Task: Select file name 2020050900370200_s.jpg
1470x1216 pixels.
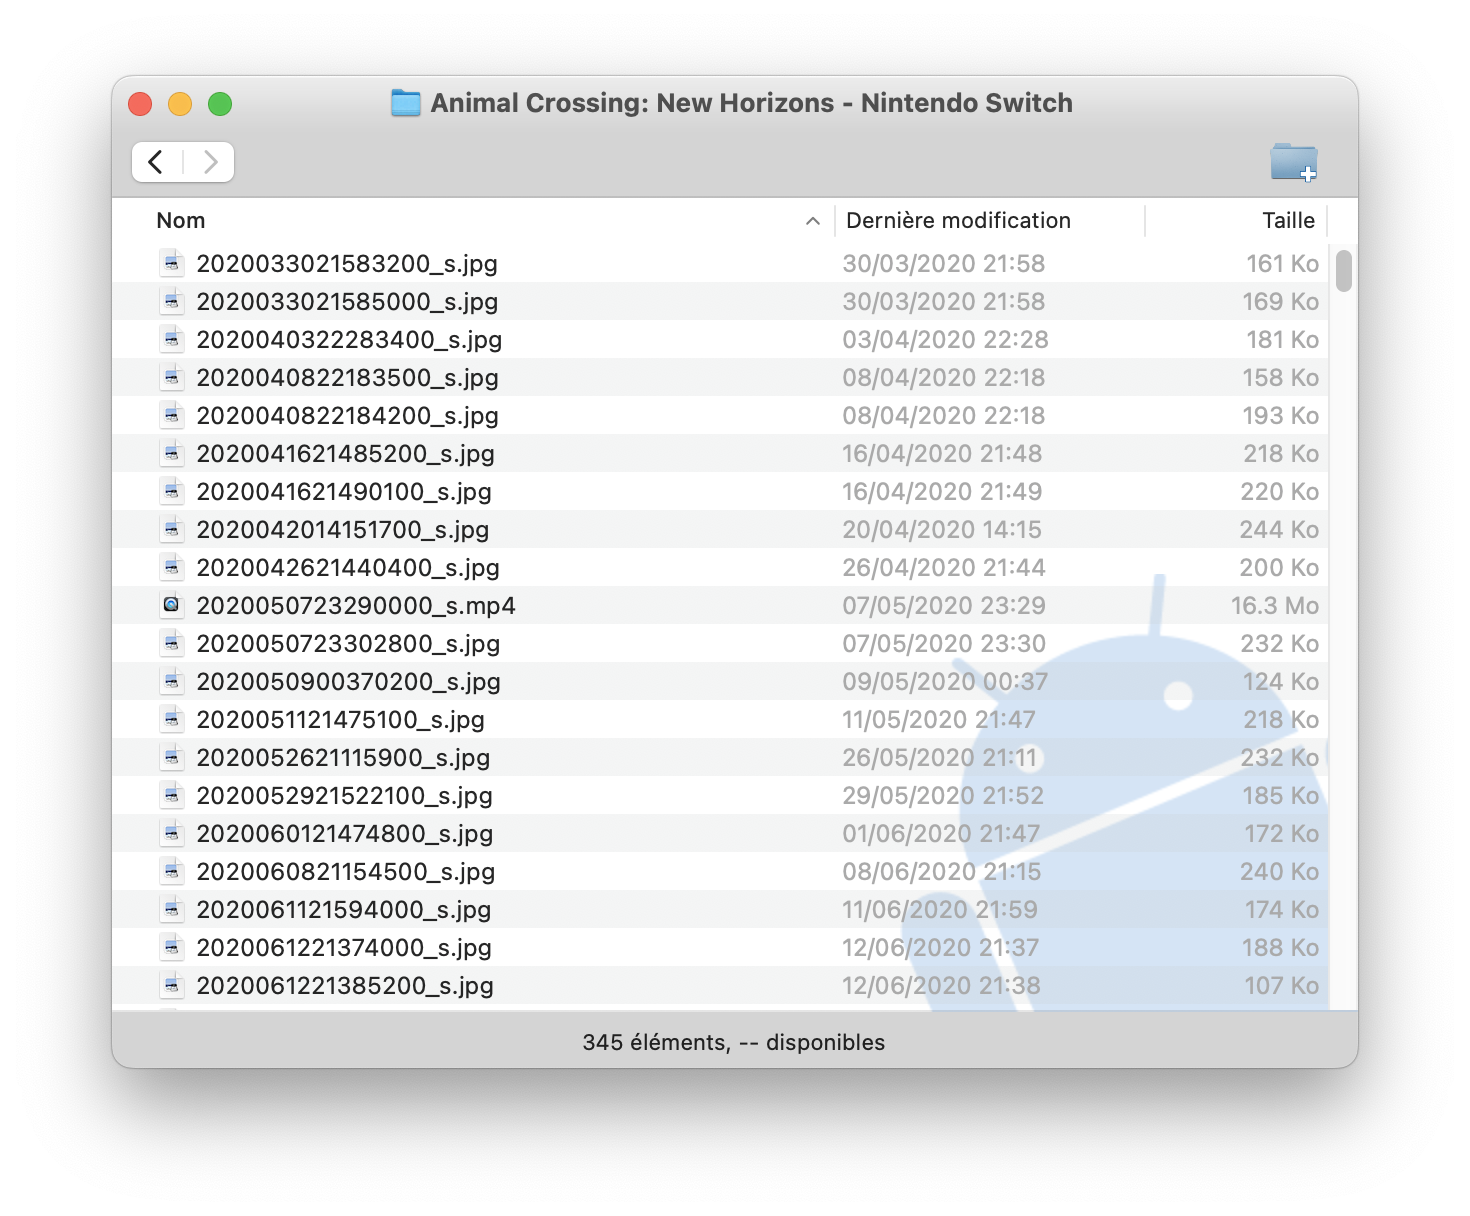Action: 348,682
